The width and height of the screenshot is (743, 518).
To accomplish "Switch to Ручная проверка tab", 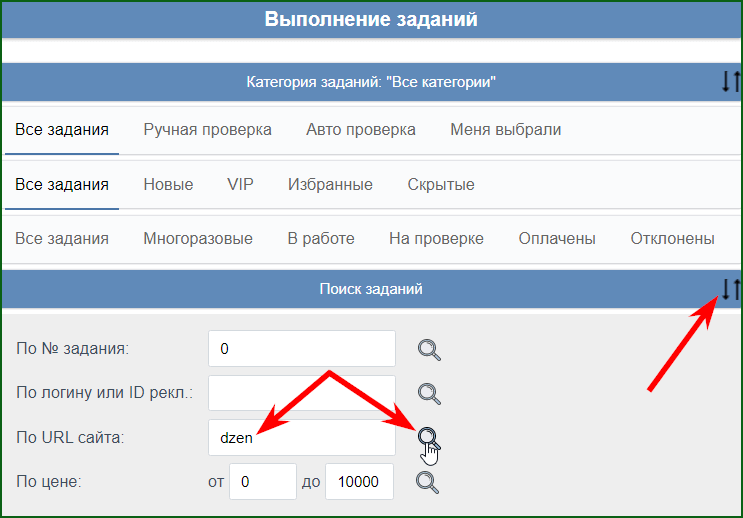I will coord(208,129).
